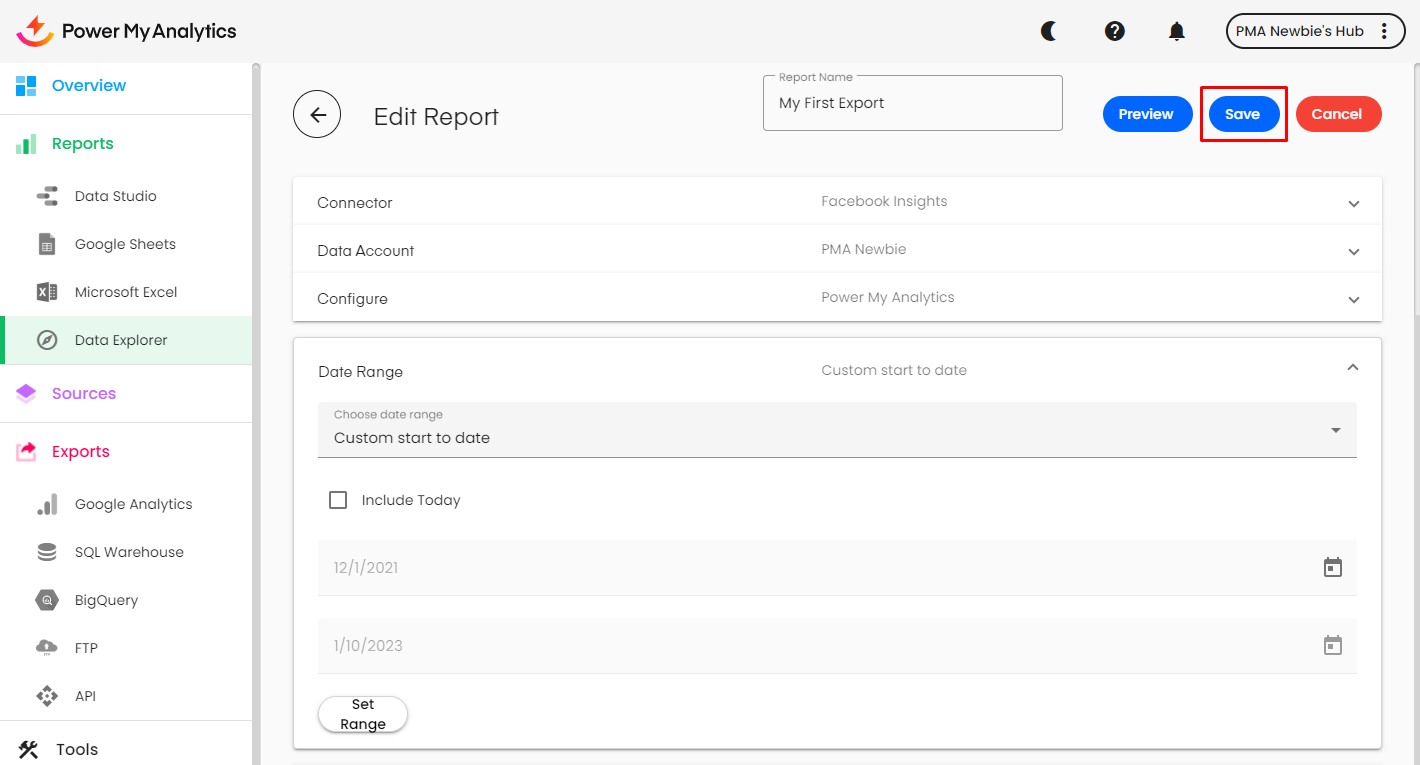Open the BigQuery export in sidebar

106,600
